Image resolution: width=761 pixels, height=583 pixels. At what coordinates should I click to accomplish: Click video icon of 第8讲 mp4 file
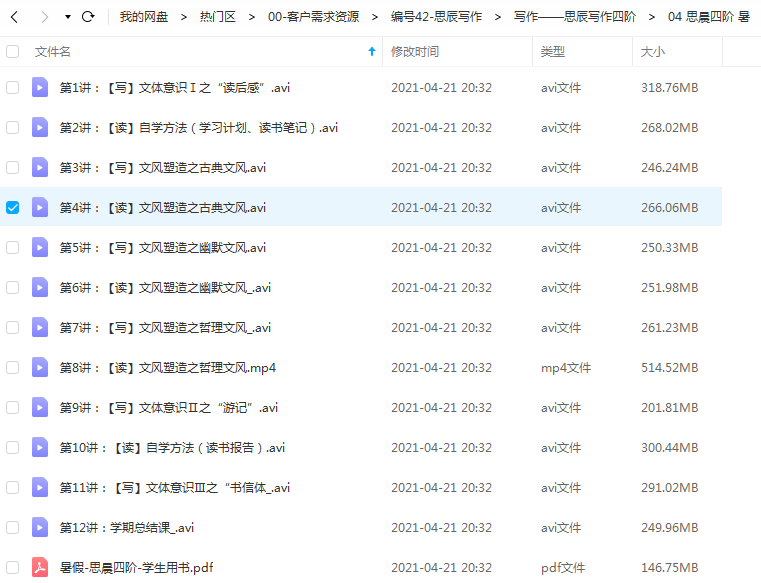click(40, 367)
